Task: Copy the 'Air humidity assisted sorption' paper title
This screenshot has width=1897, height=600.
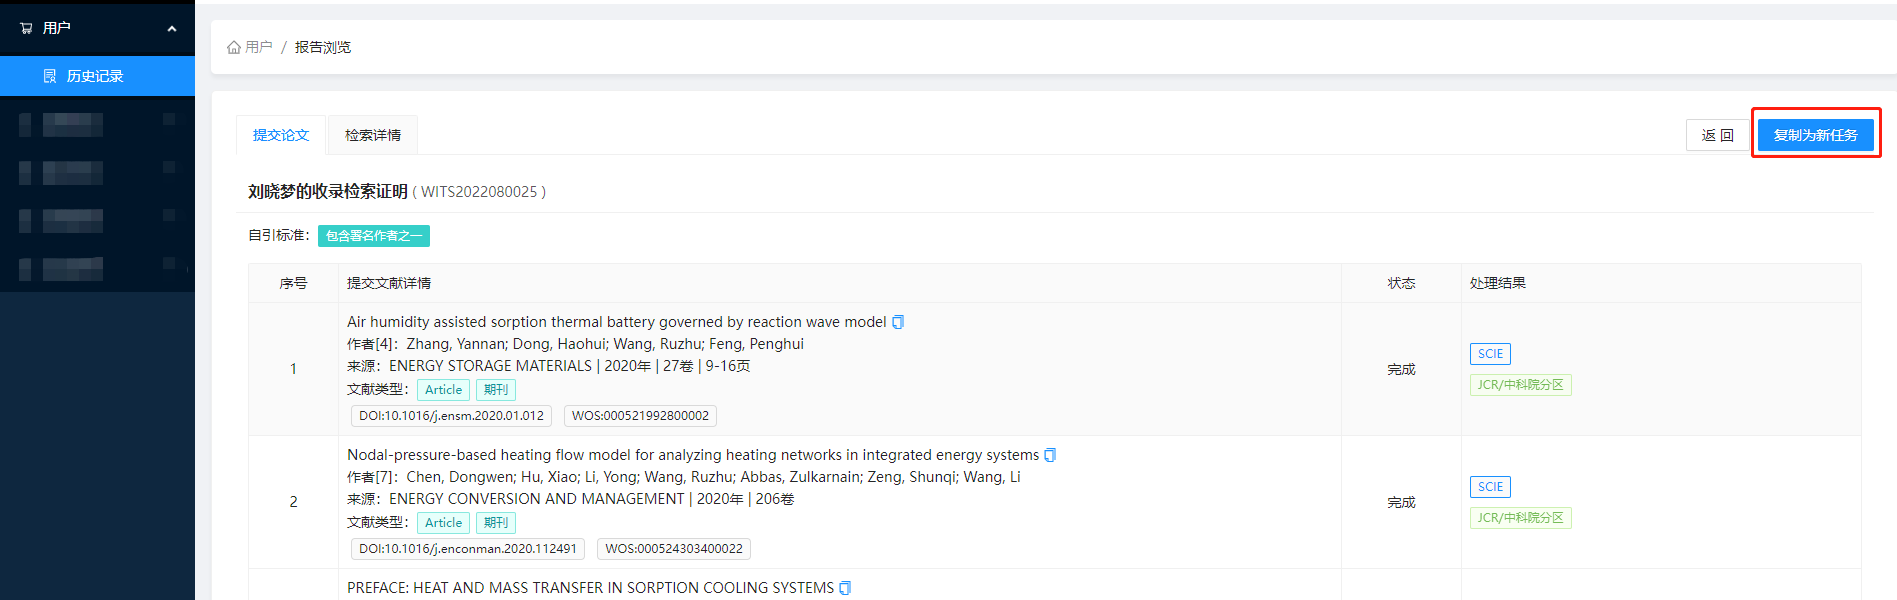Action: [x=898, y=322]
